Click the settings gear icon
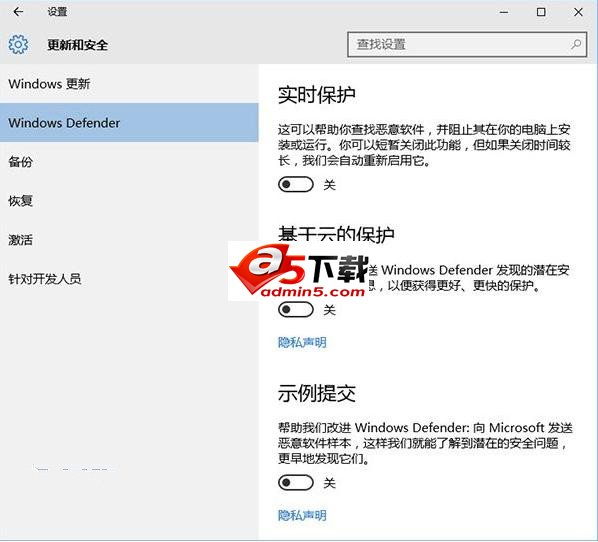 (x=18, y=45)
